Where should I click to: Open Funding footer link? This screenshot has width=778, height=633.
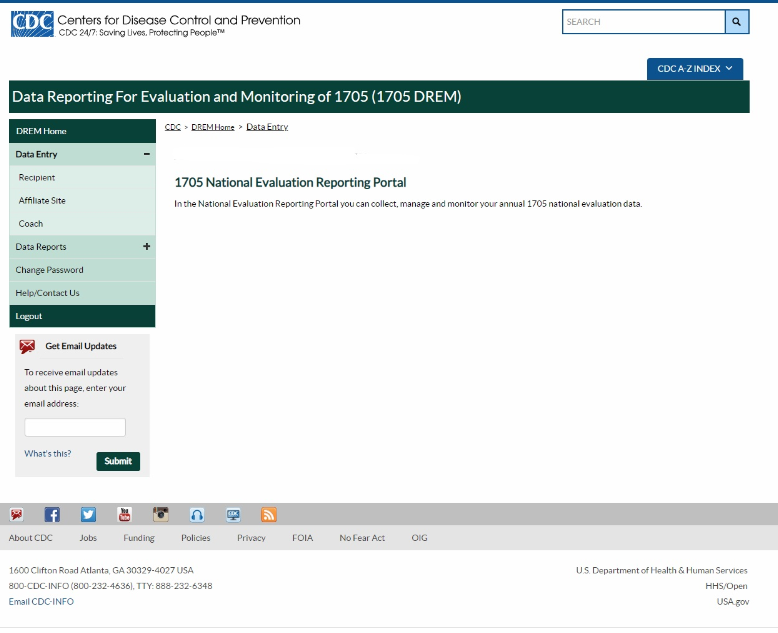139,538
